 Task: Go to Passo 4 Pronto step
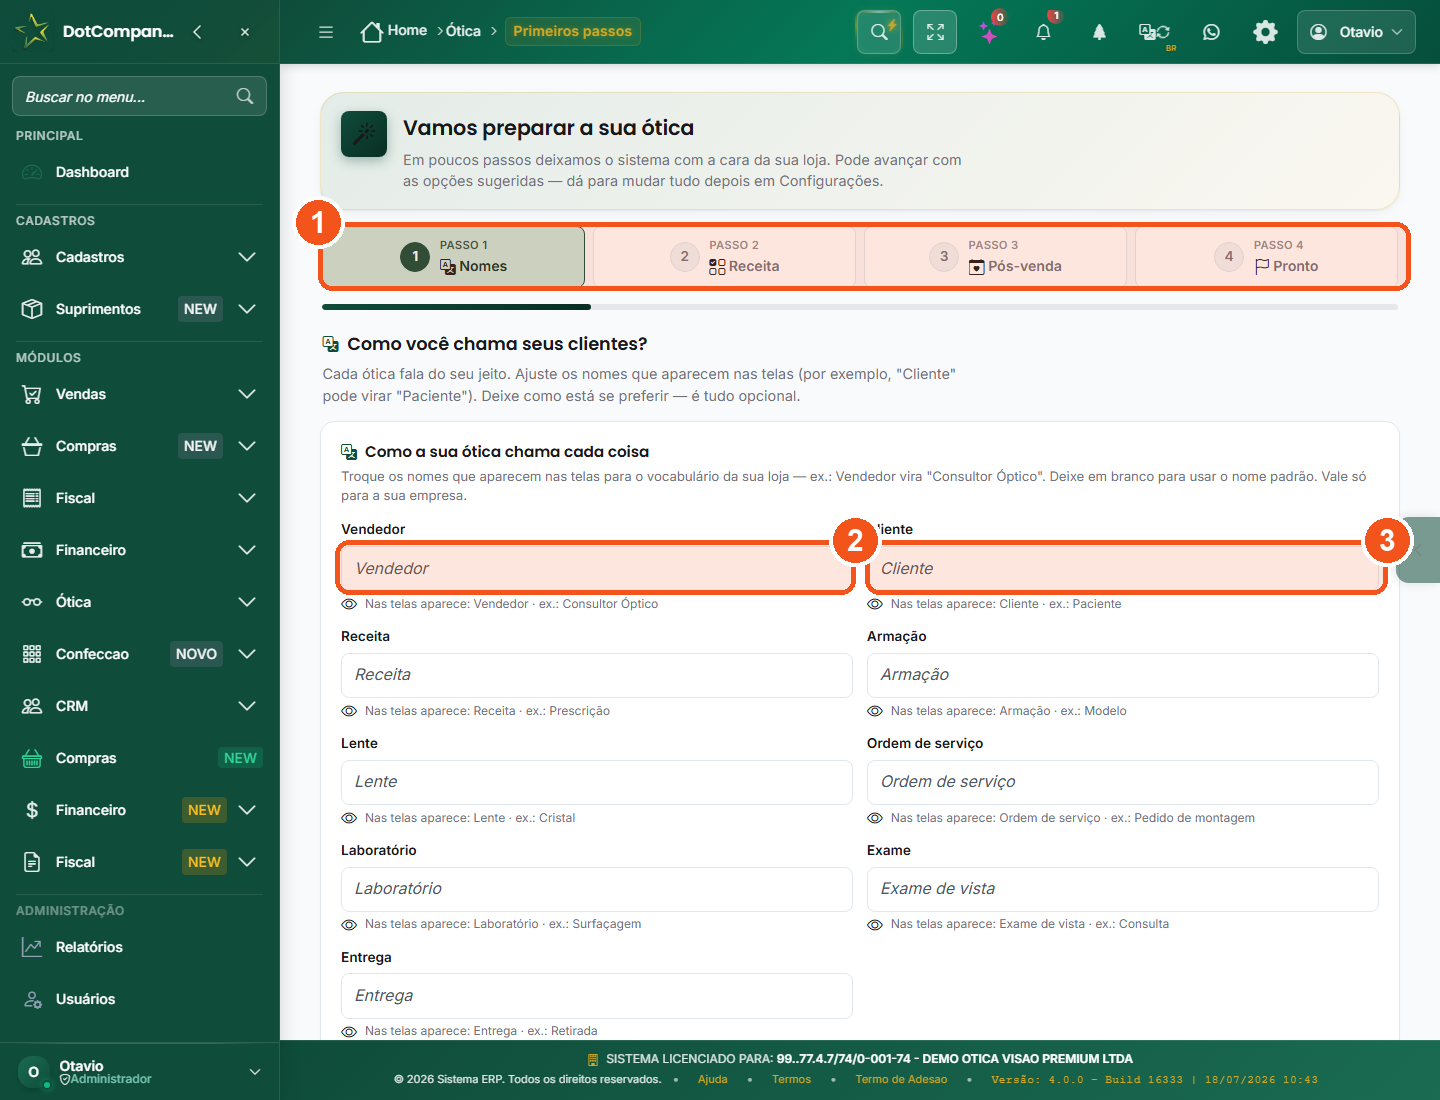[1266, 257]
